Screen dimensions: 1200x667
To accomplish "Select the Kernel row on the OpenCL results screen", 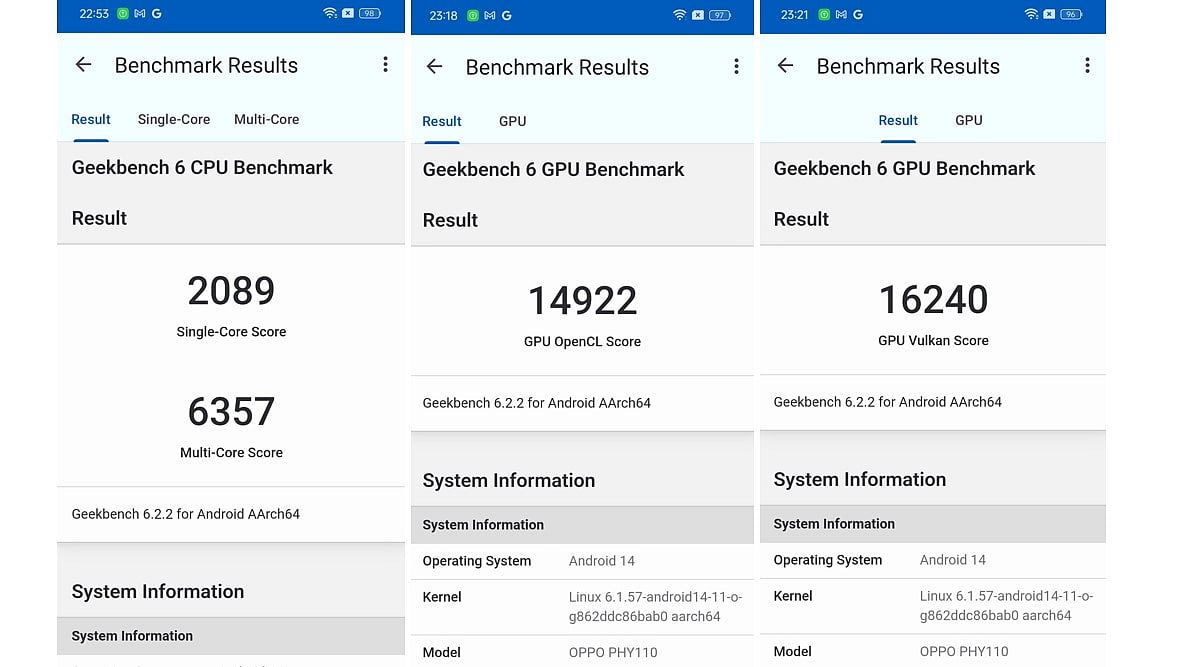I will coord(582,606).
